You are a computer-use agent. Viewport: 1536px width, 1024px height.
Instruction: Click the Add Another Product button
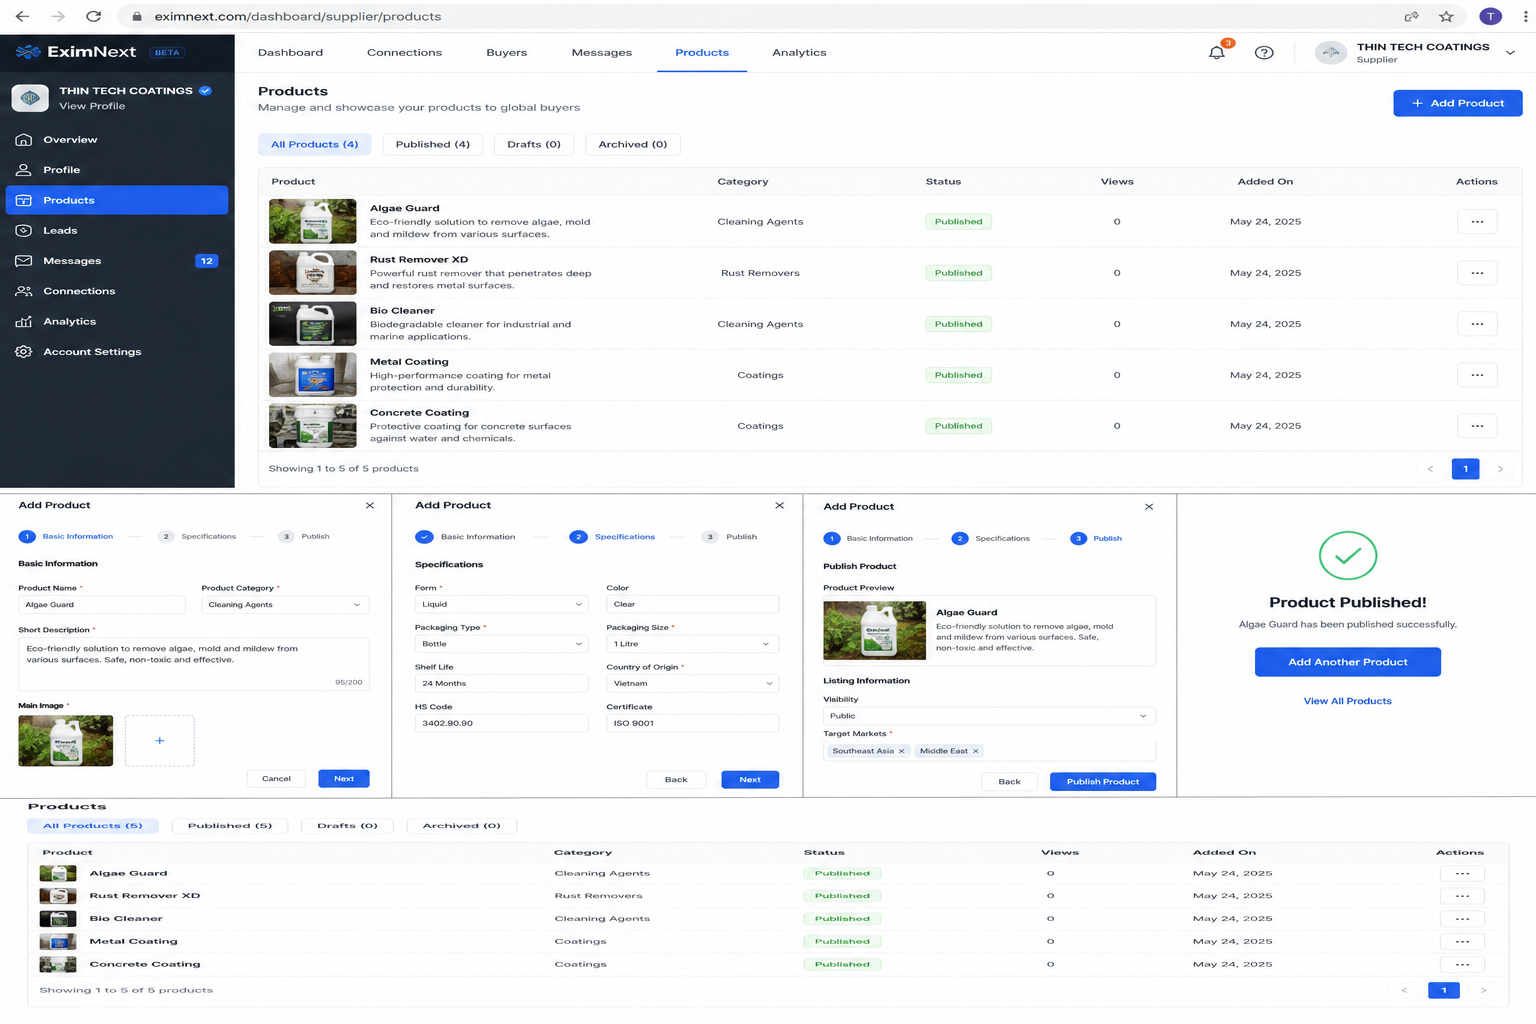pyautogui.click(x=1348, y=662)
